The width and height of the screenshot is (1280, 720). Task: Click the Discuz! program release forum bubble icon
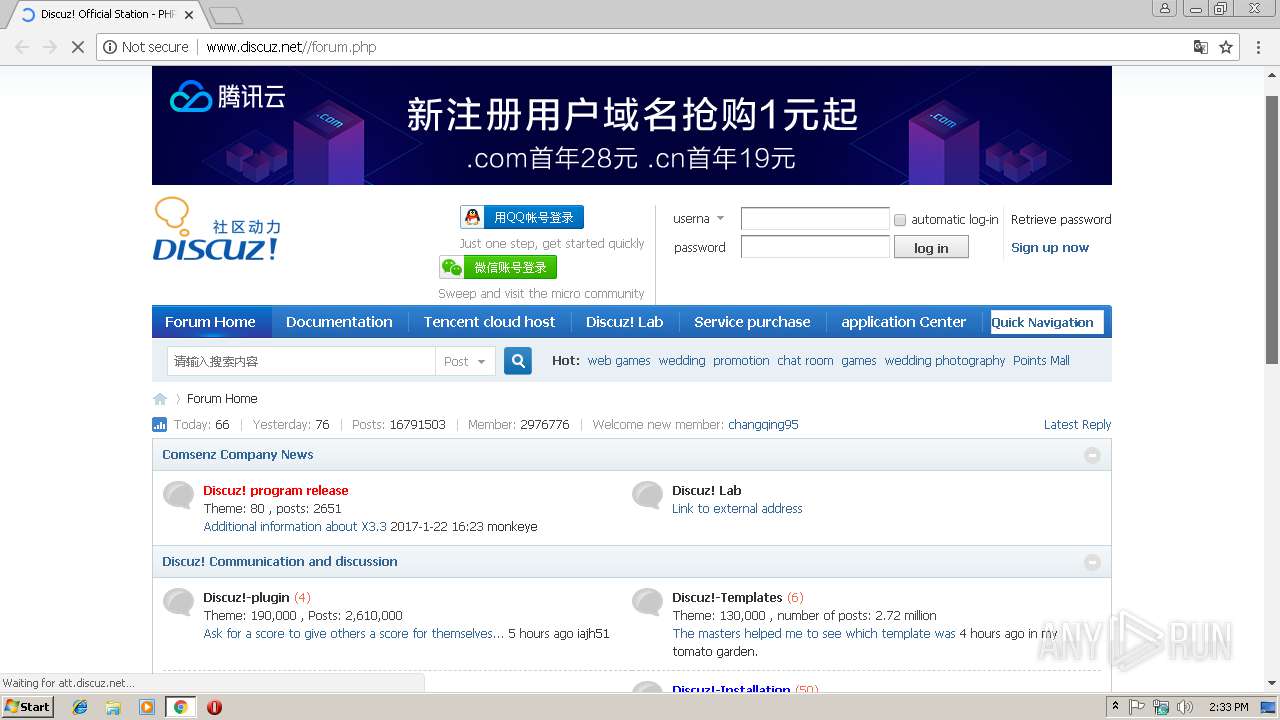[x=179, y=495]
